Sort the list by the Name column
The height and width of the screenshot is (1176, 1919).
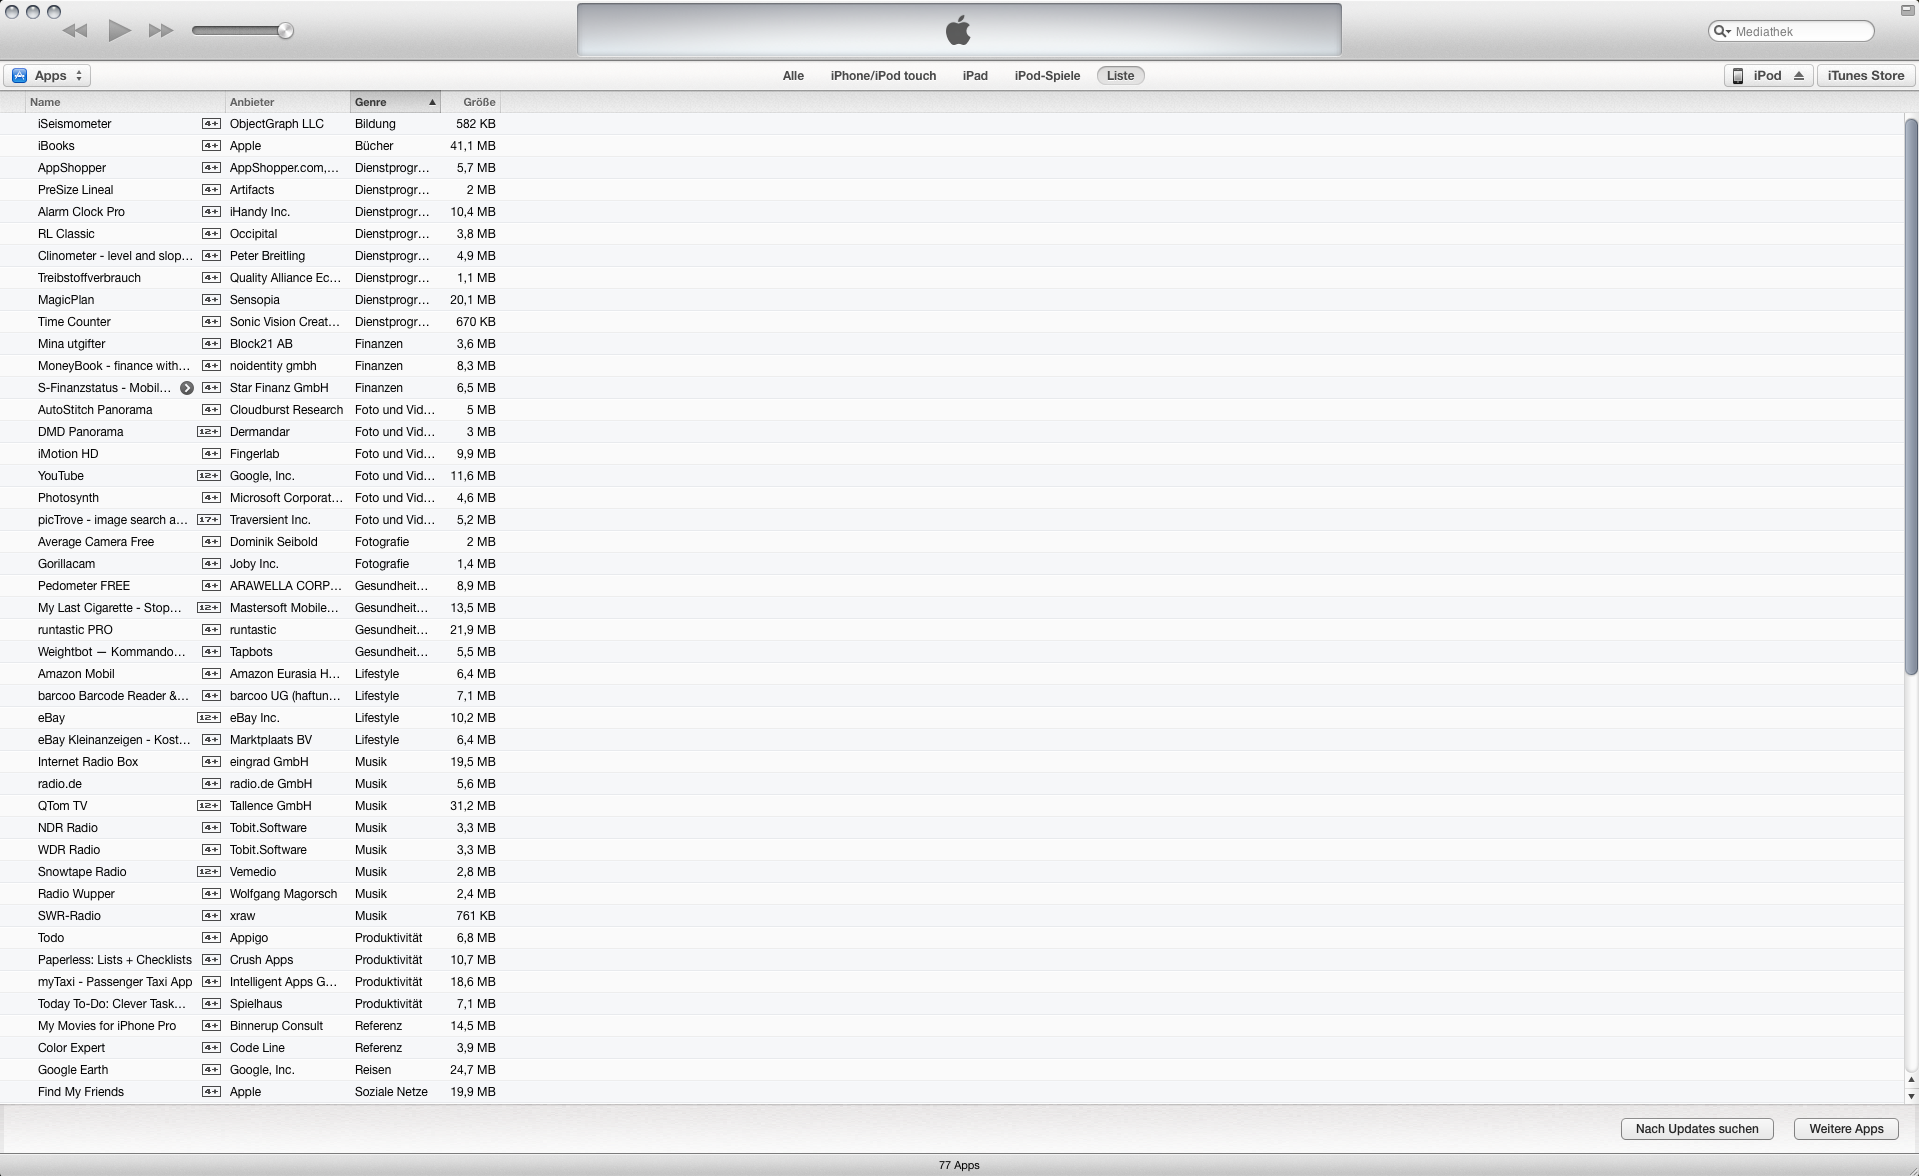pos(125,102)
